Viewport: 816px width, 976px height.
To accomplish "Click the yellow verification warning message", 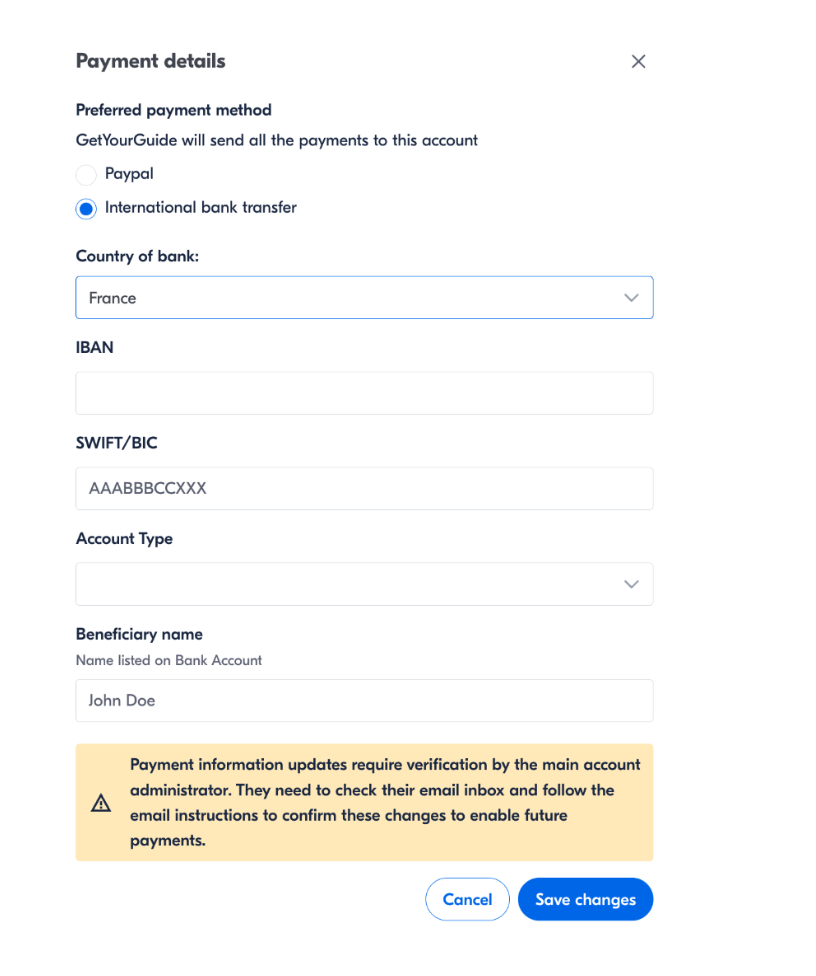I will coord(385,803).
